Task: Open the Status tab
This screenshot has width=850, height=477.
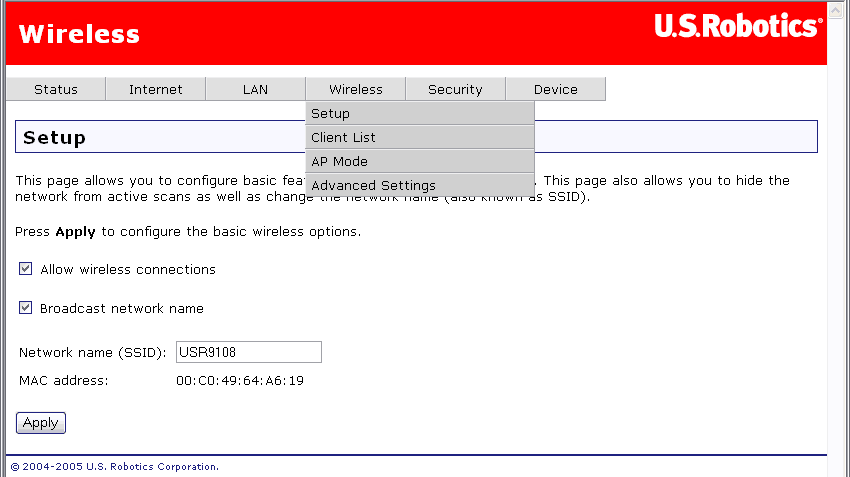Action: click(x=56, y=89)
